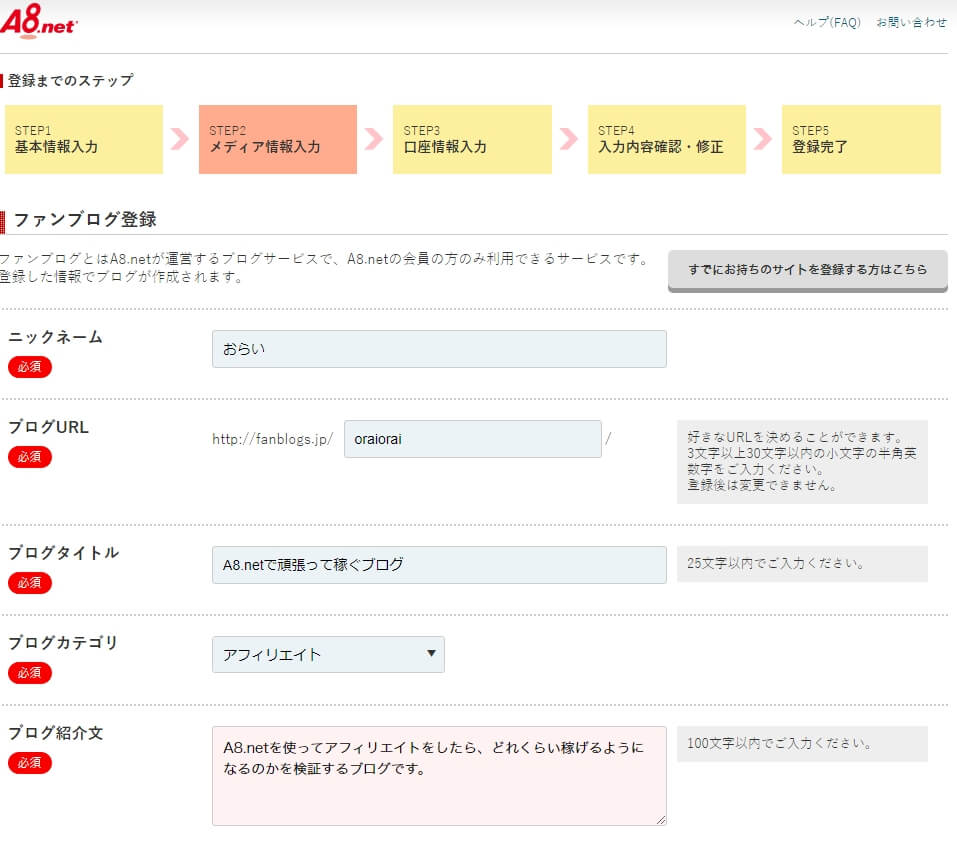Click the 好きなURLを決めることができます hint box
Viewport: 957px width, 847px height.
(802, 461)
